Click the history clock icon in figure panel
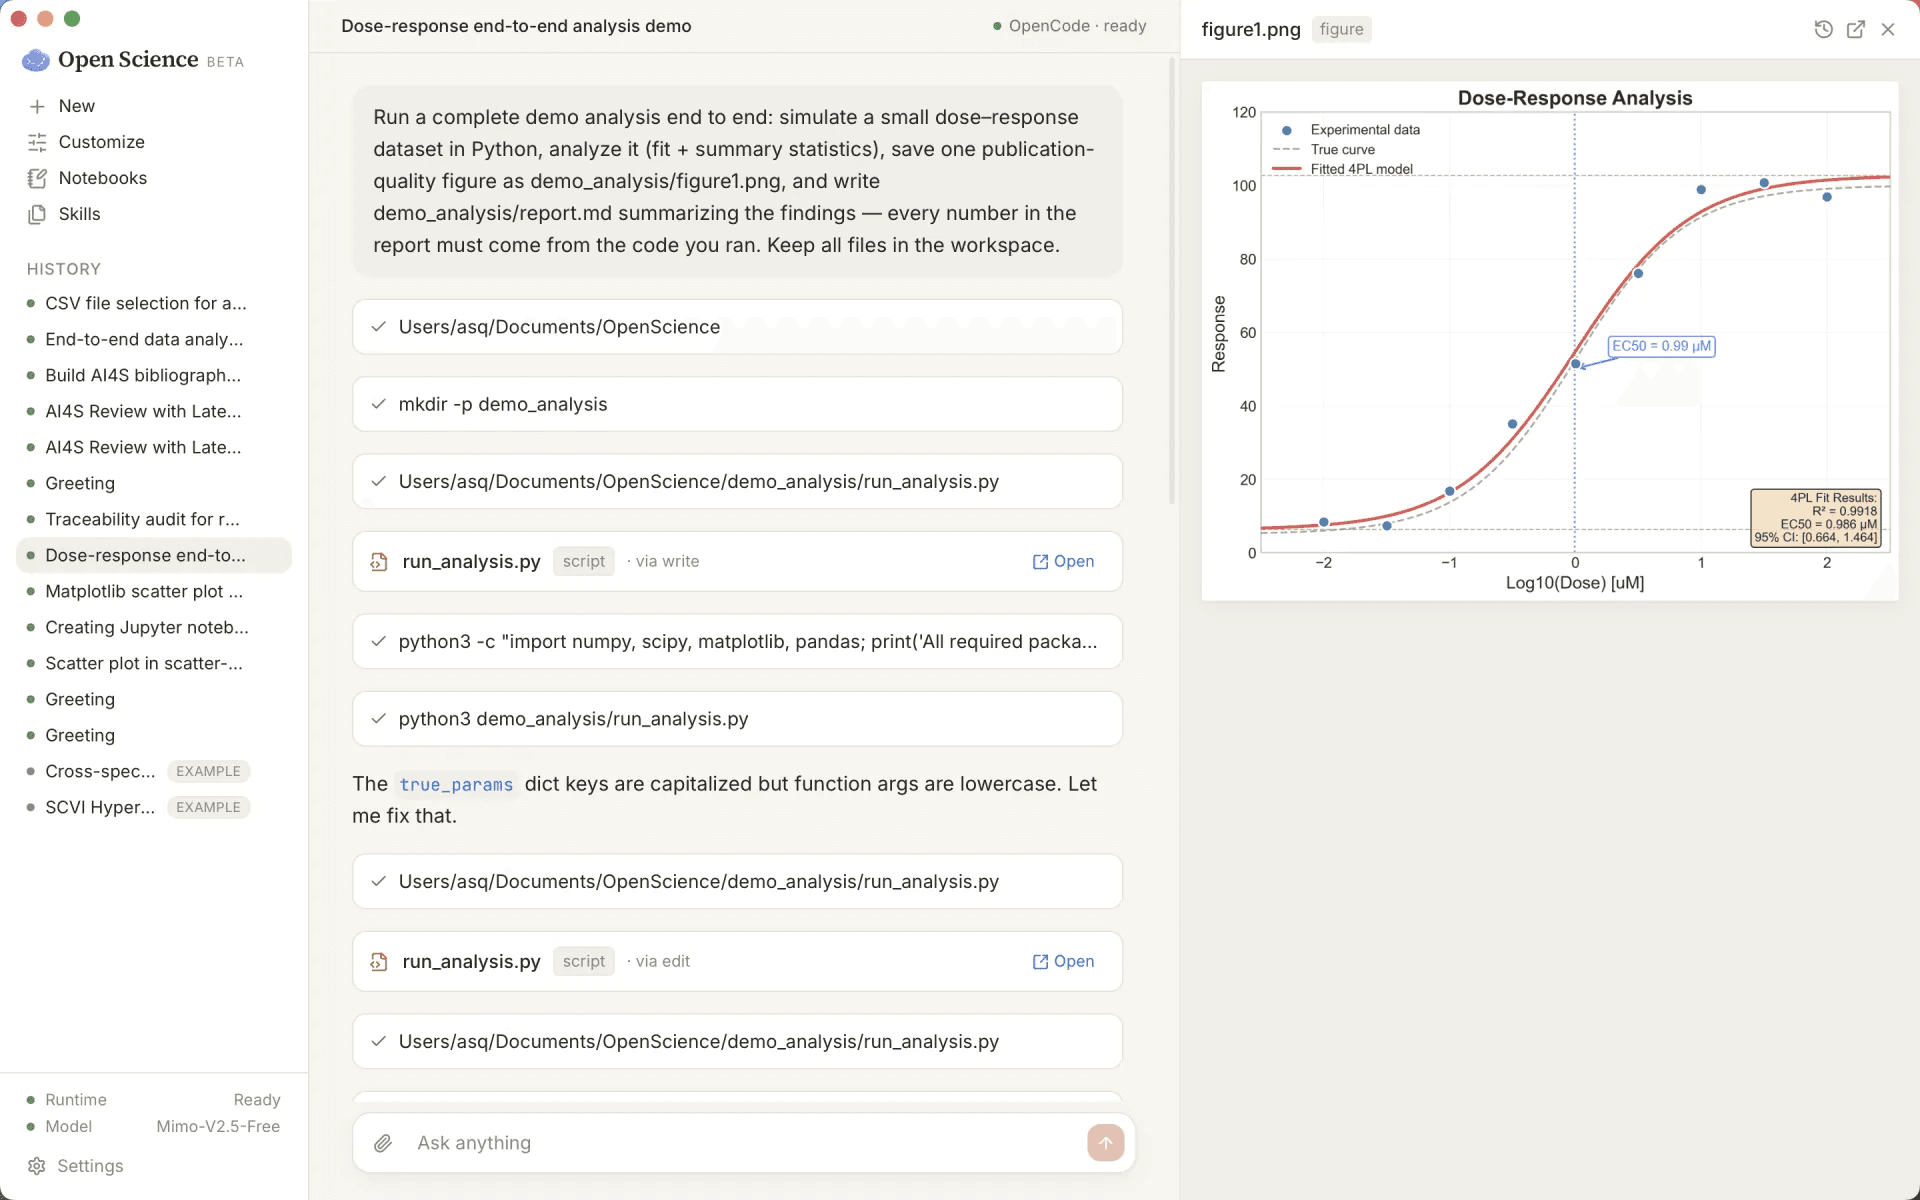This screenshot has width=1920, height=1200. pyautogui.click(x=1823, y=29)
